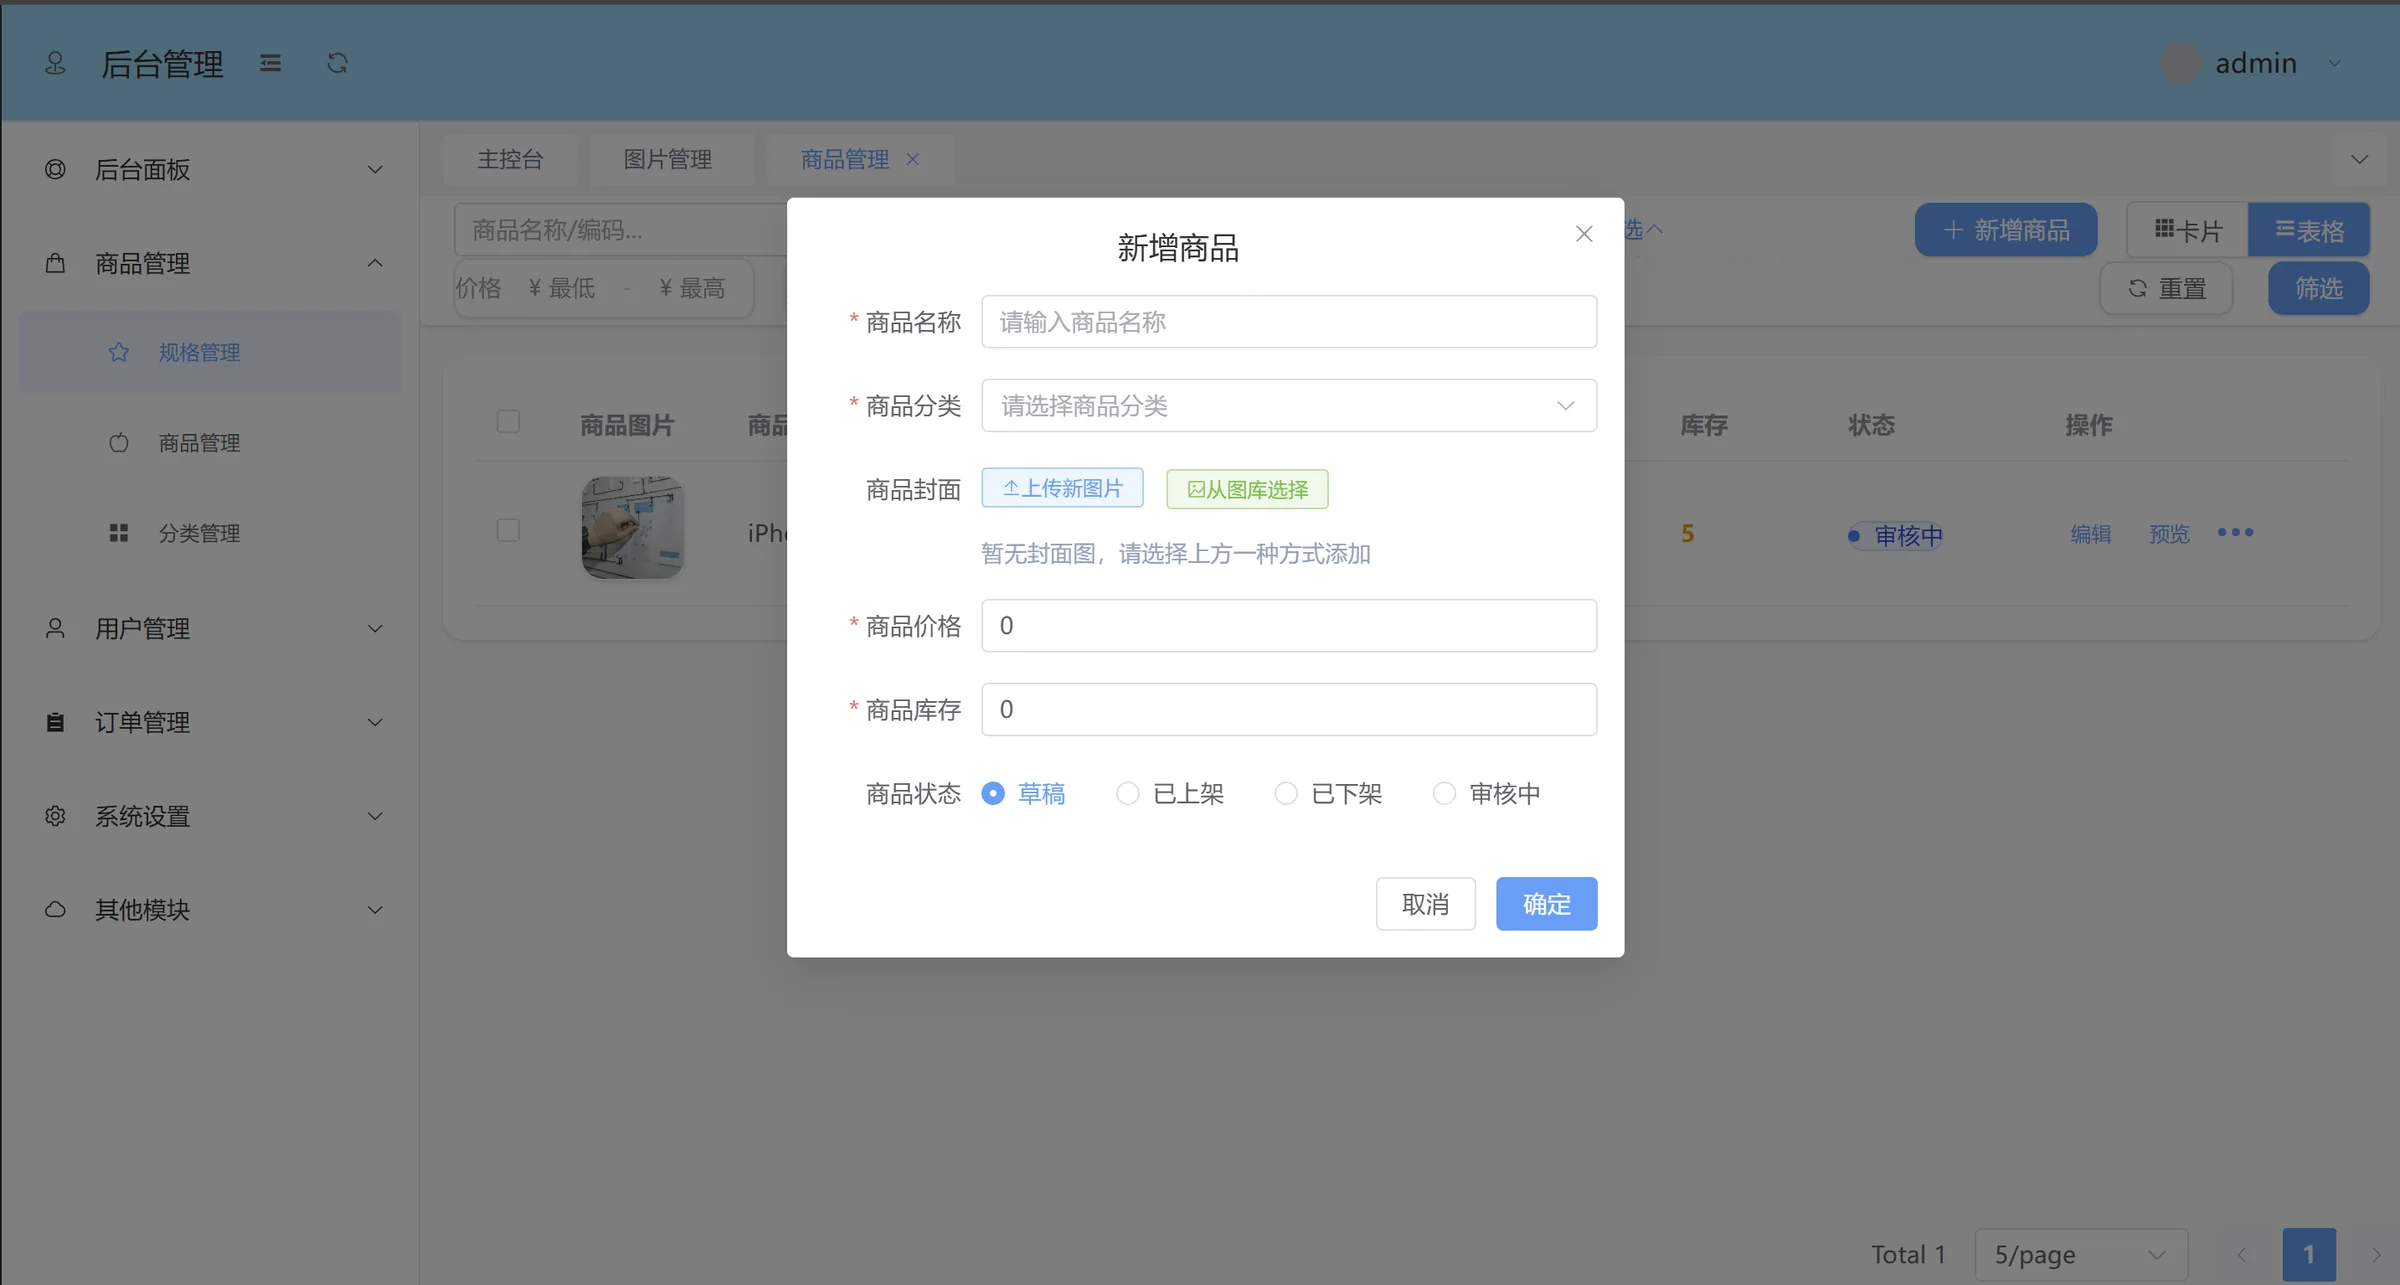Switch to the 主控台 tab
2400x1285 pixels.
pos(510,159)
